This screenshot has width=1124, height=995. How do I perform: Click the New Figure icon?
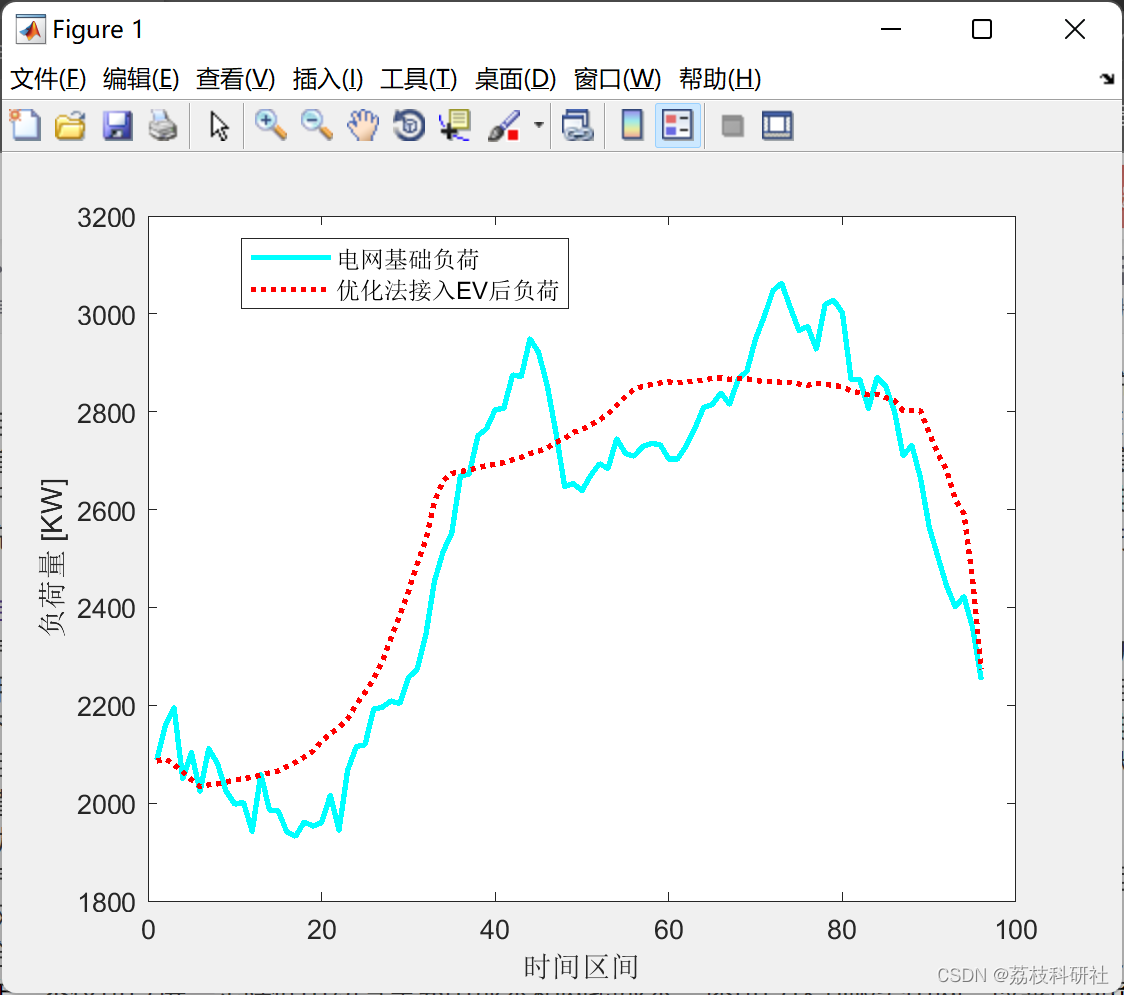pyautogui.click(x=26, y=125)
